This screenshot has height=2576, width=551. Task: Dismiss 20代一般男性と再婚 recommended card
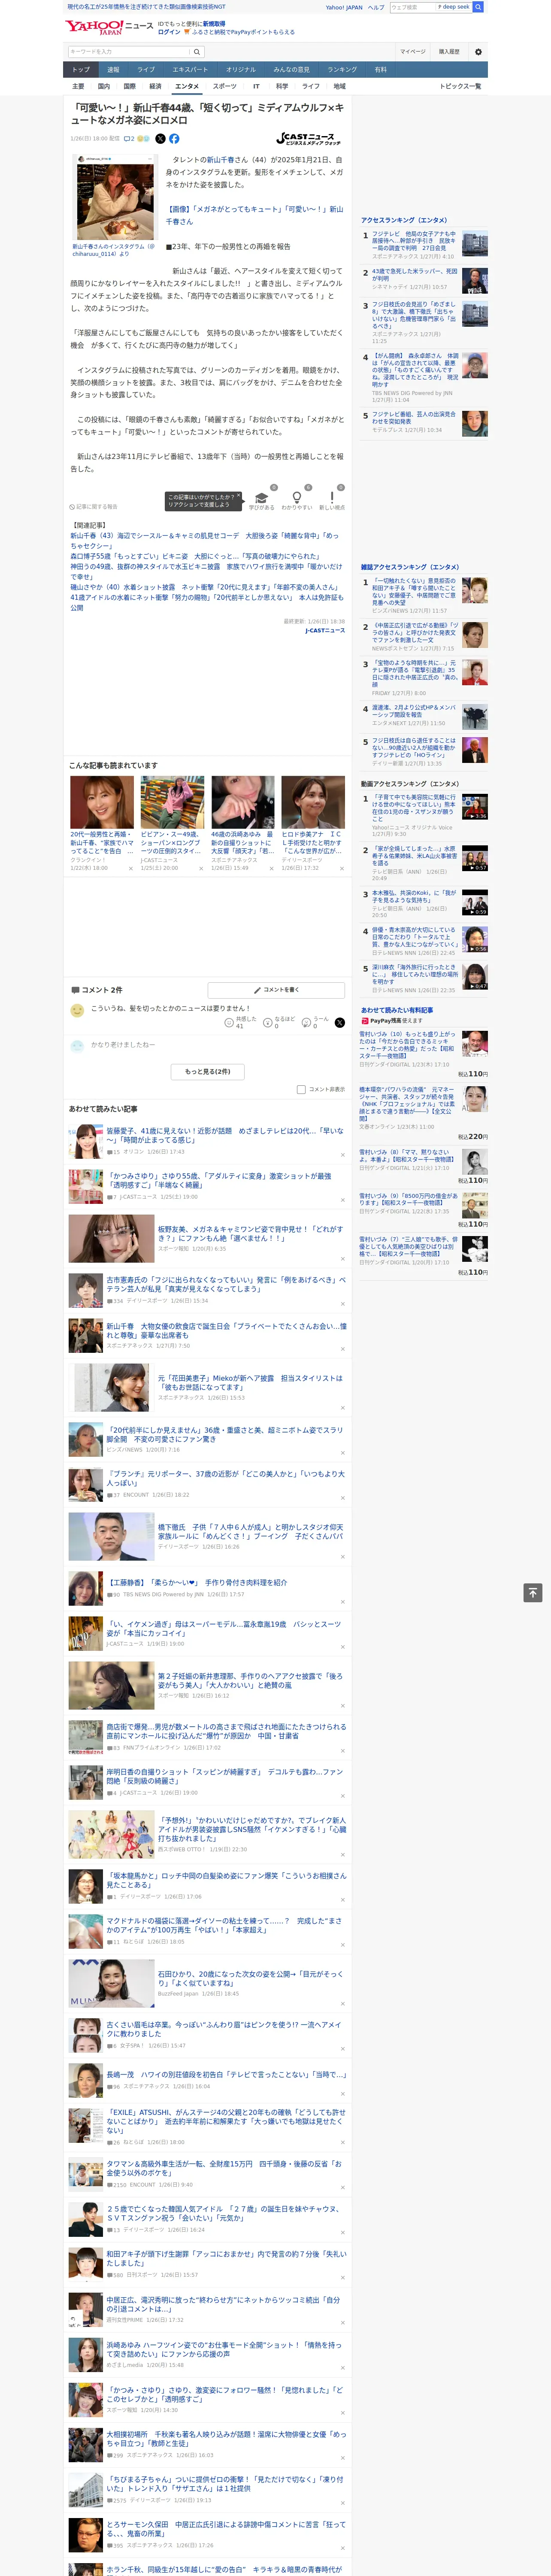coord(130,868)
